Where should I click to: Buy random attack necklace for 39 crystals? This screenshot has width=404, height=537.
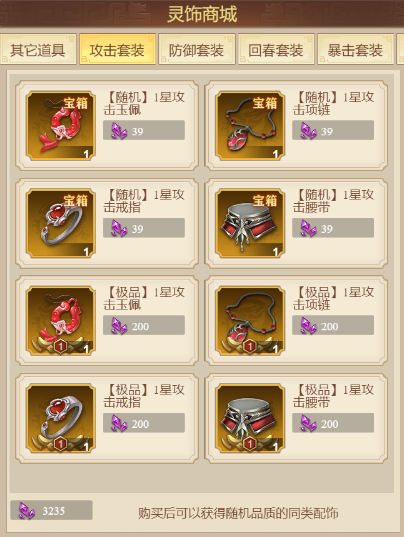[333, 130]
